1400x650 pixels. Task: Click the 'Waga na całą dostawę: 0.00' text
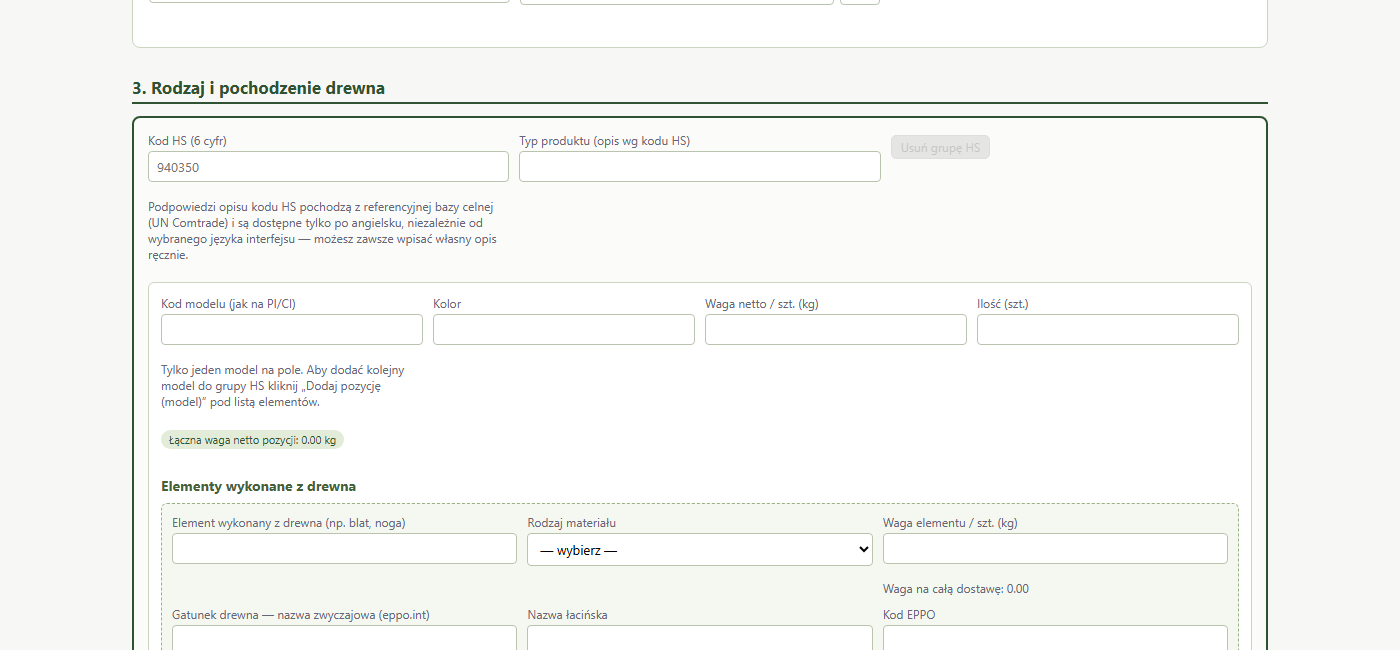(955, 589)
